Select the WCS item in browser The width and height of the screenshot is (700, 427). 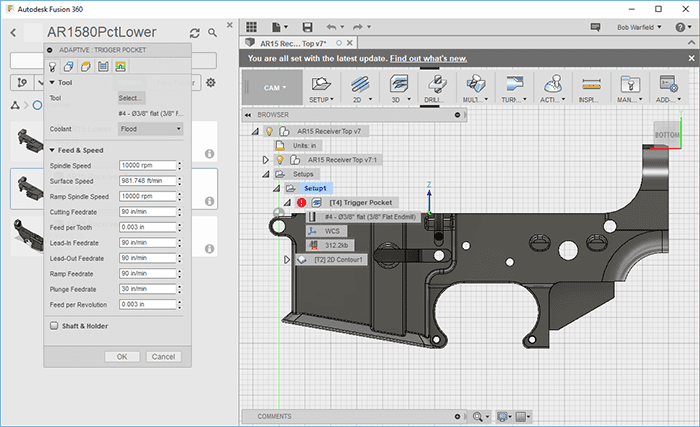(332, 231)
